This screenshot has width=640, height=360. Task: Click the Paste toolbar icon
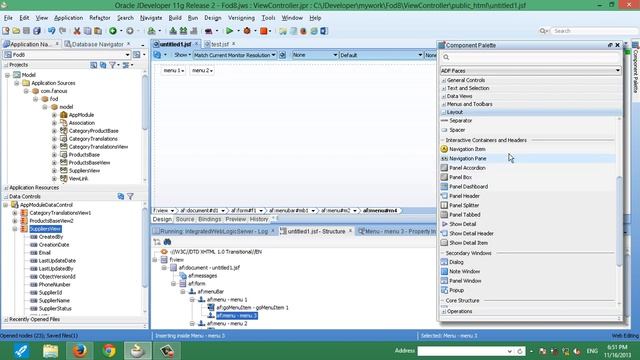point(98,31)
